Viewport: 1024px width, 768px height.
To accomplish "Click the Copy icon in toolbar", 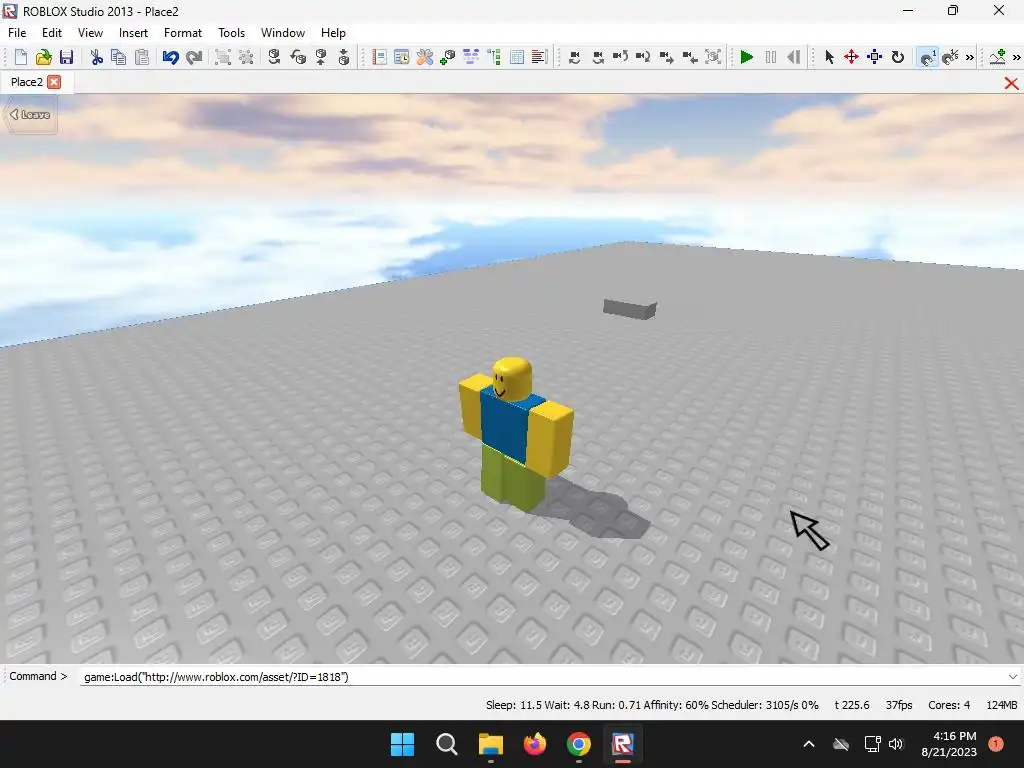I will (x=119, y=57).
